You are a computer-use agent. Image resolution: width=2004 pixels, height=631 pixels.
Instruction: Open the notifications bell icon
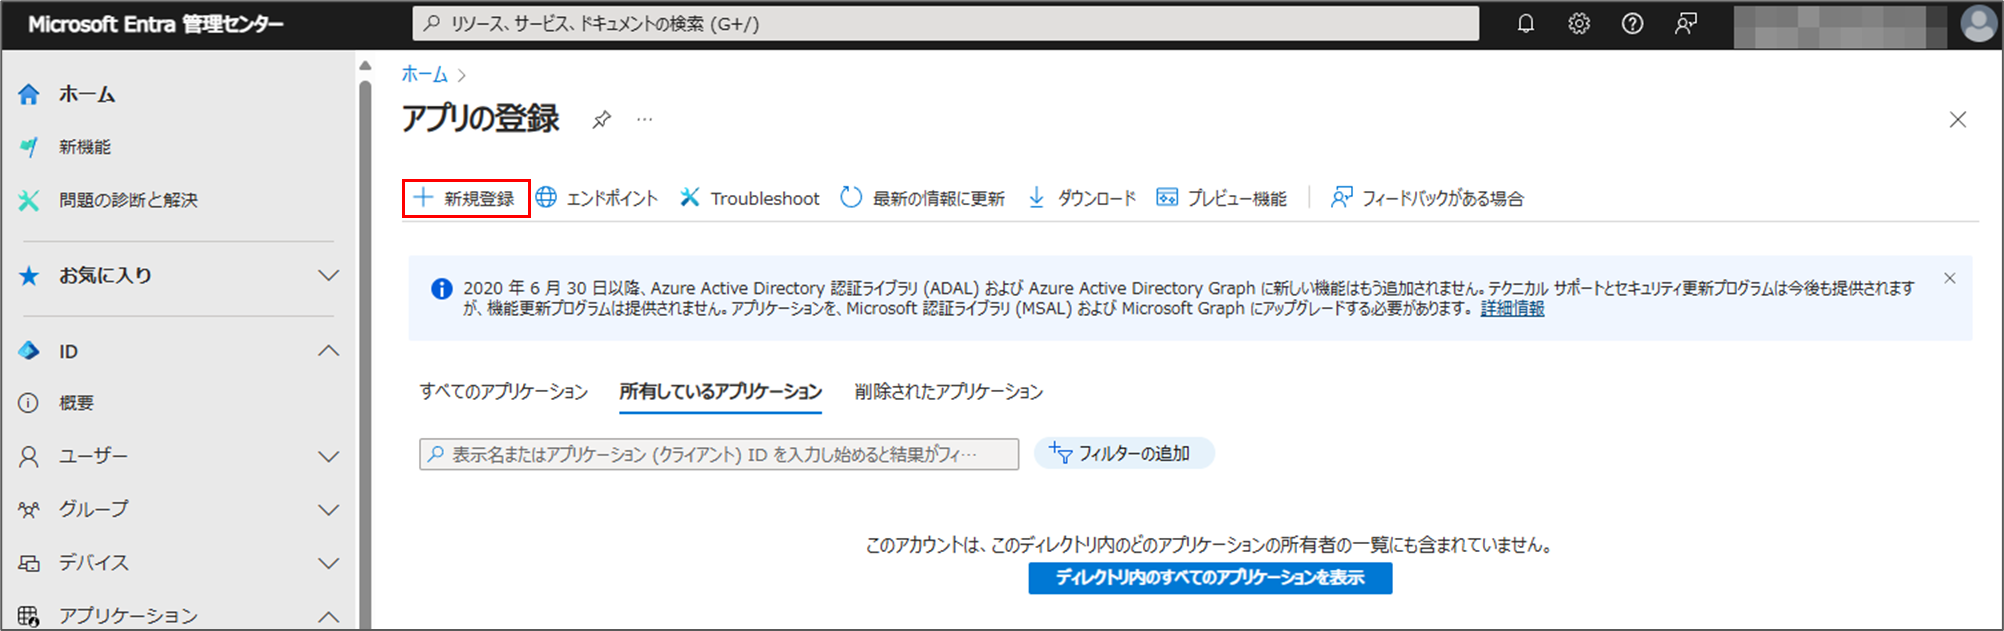[1525, 23]
